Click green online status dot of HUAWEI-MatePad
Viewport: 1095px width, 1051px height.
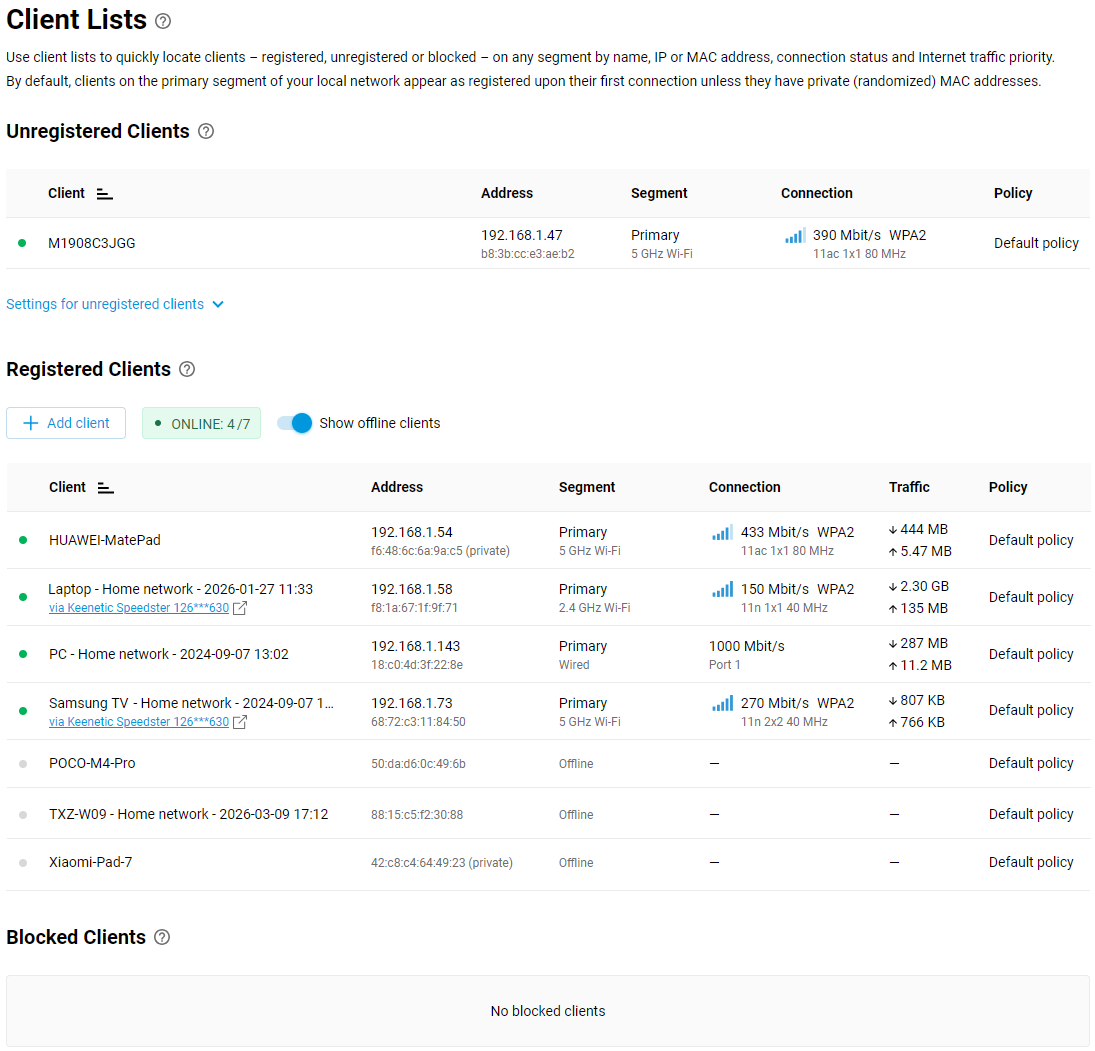tap(23, 541)
